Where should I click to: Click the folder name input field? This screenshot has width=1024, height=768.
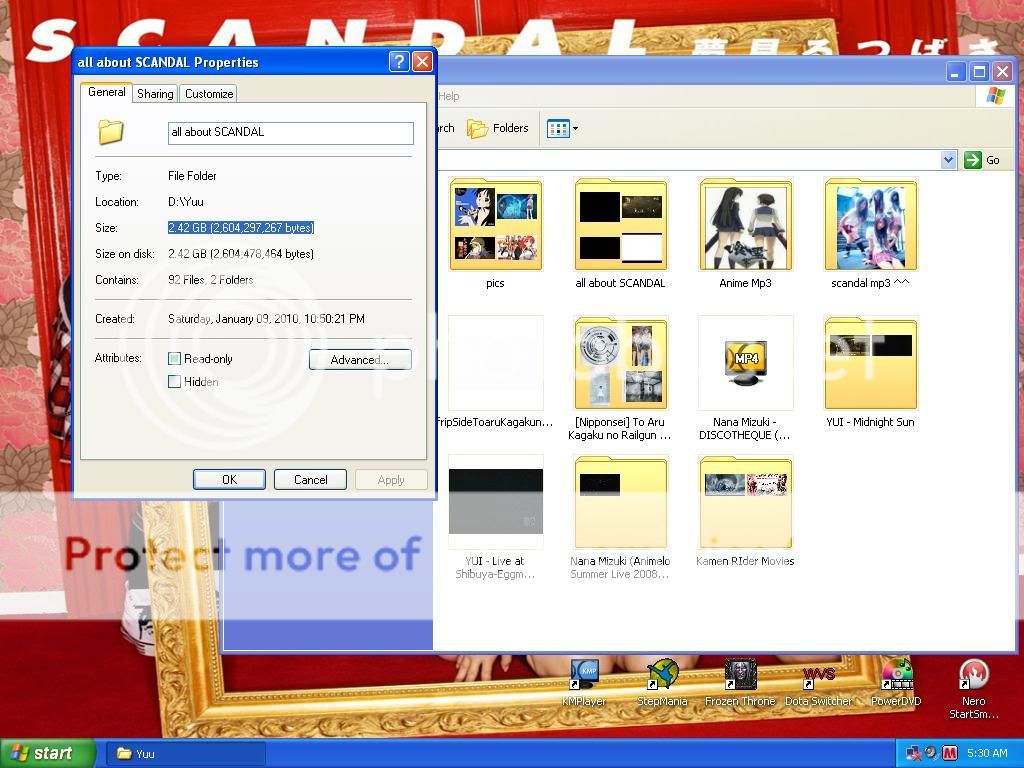[x=291, y=133]
